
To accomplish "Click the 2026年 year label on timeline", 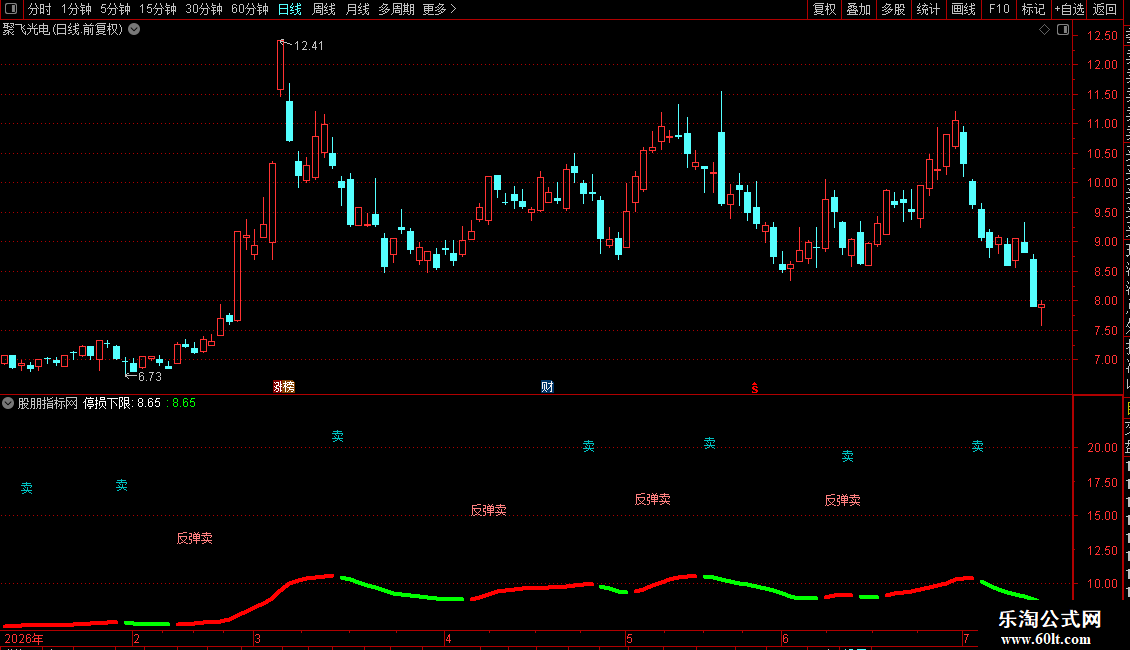I will click(x=24, y=639).
